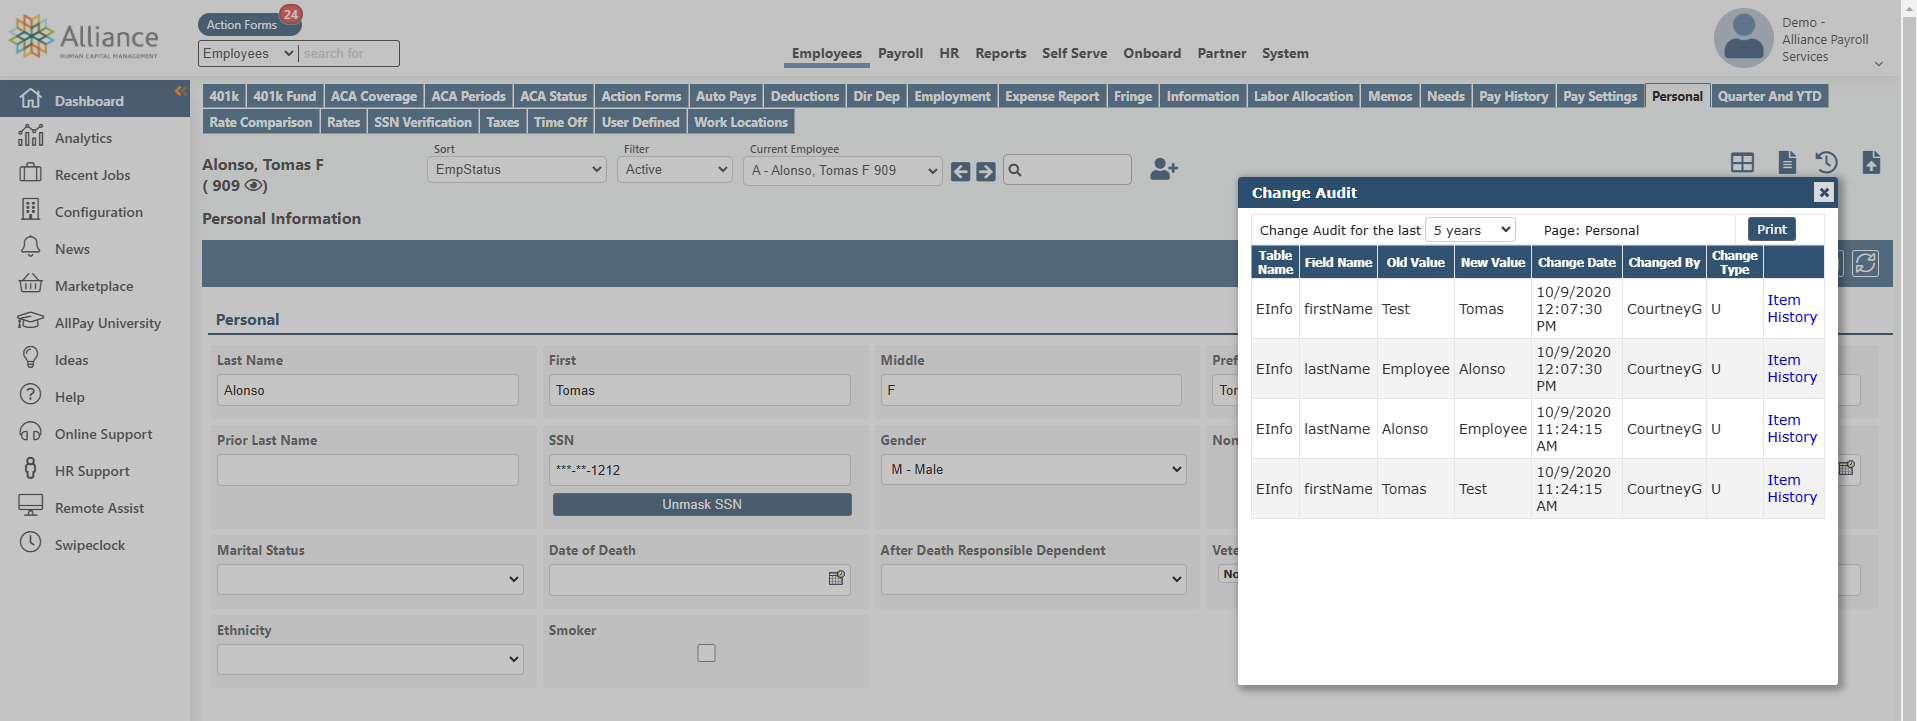1917x721 pixels.
Task: Open the Filter Active dropdown
Action: point(675,170)
